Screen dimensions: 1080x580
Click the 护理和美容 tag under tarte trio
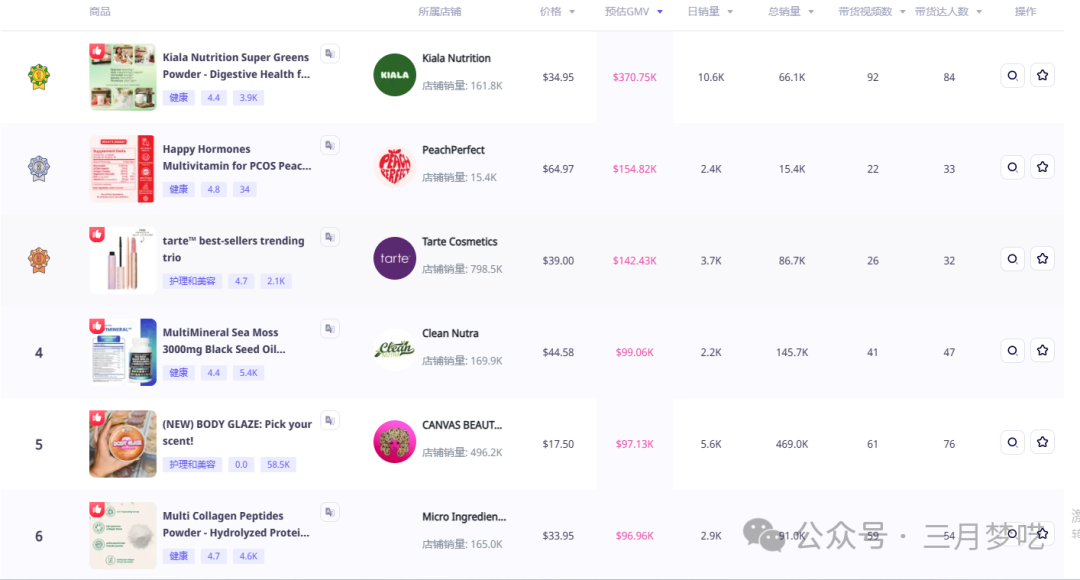point(191,281)
